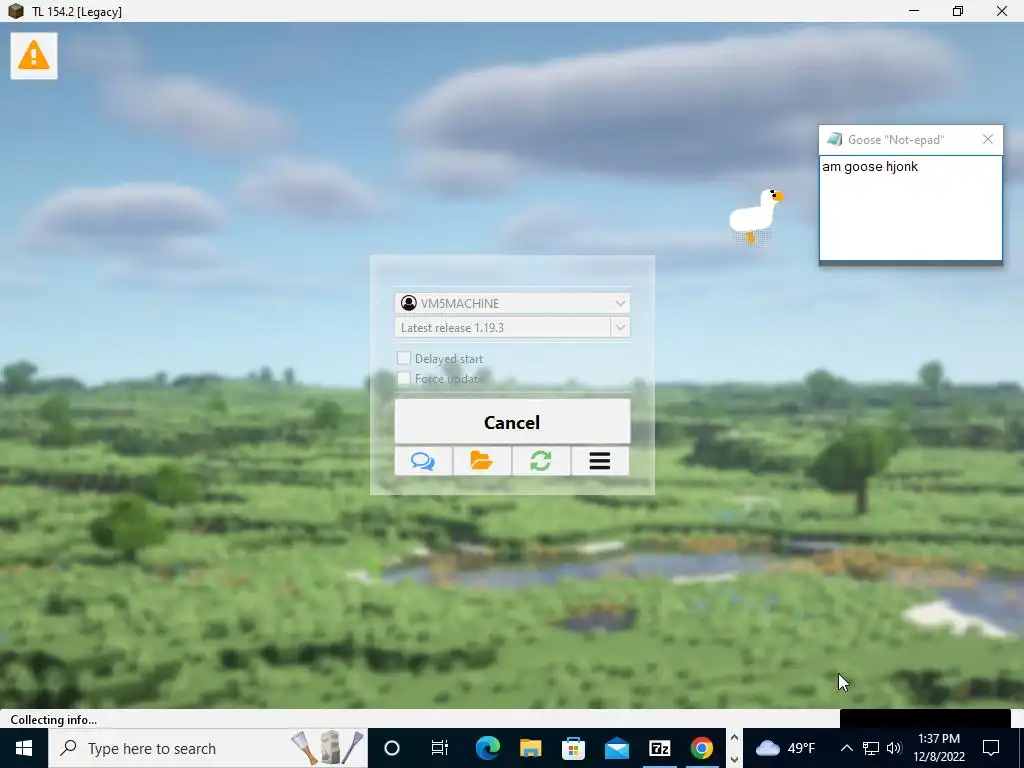
Task: Click the Goose "Not-epad" title bar
Action: 910,139
